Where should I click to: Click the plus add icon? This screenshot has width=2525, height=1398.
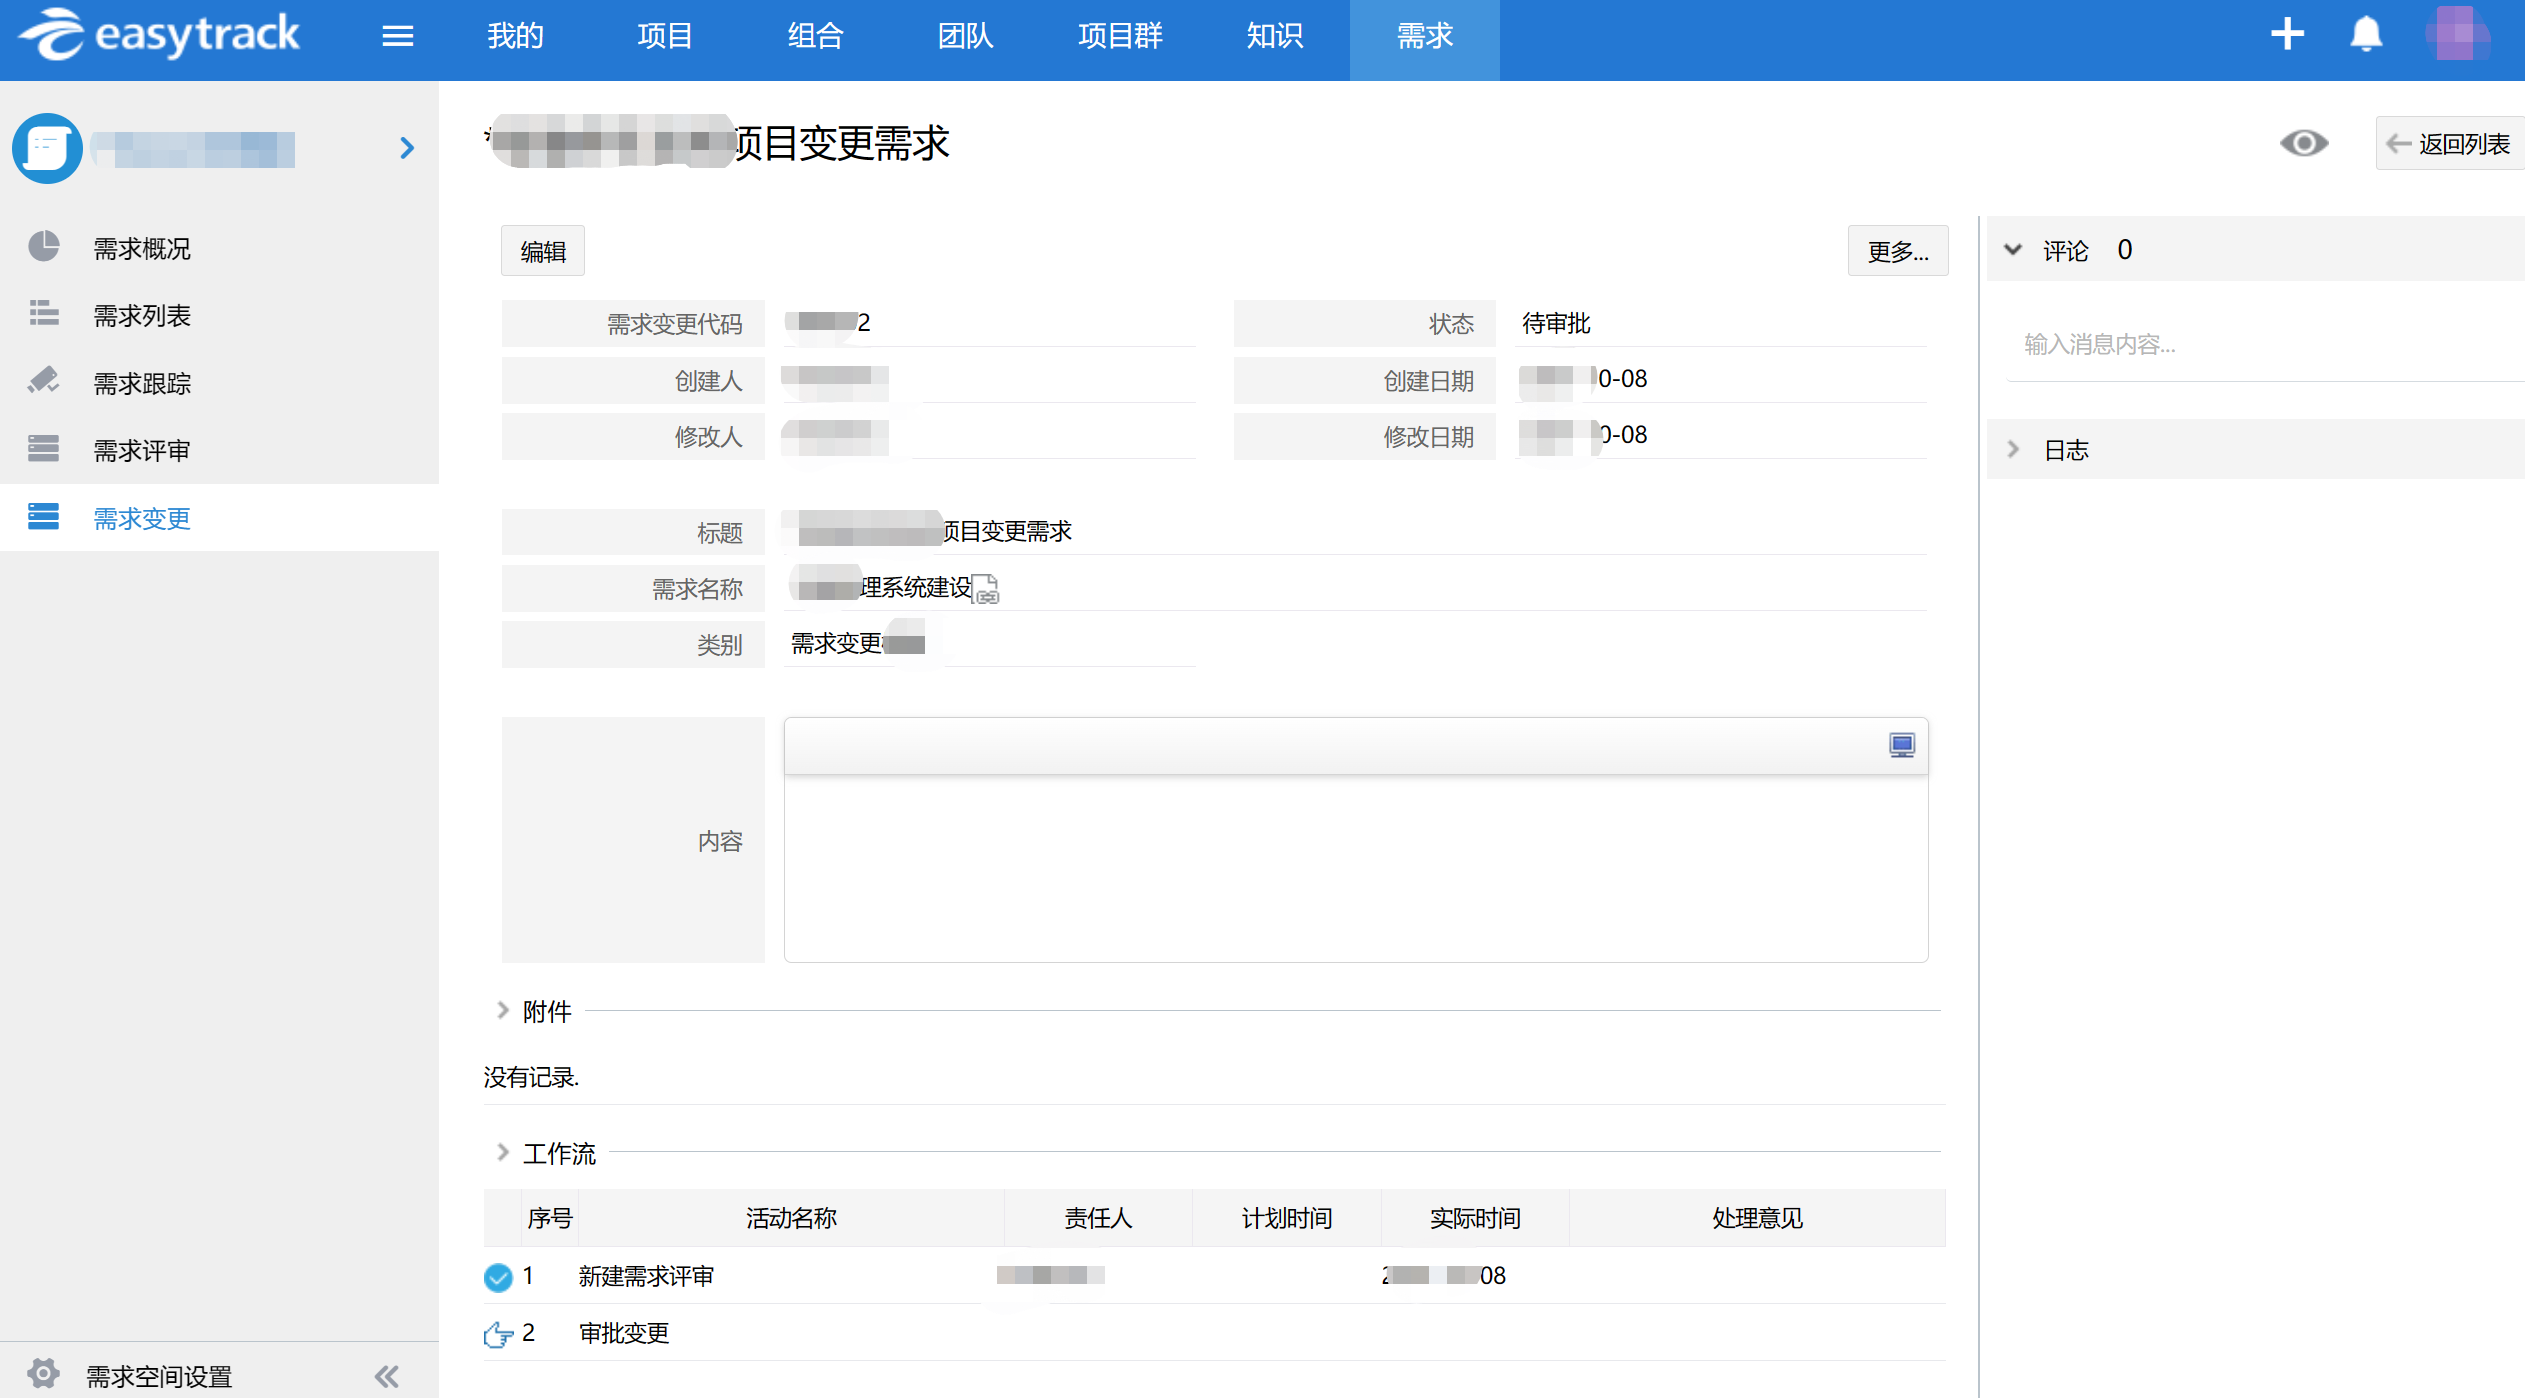pos(2286,34)
